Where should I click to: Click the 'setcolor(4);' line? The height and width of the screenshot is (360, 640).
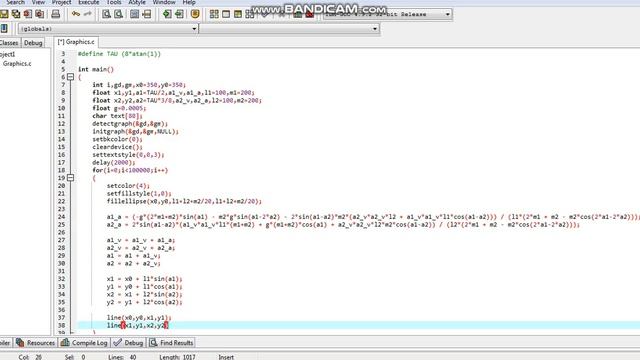pos(128,186)
